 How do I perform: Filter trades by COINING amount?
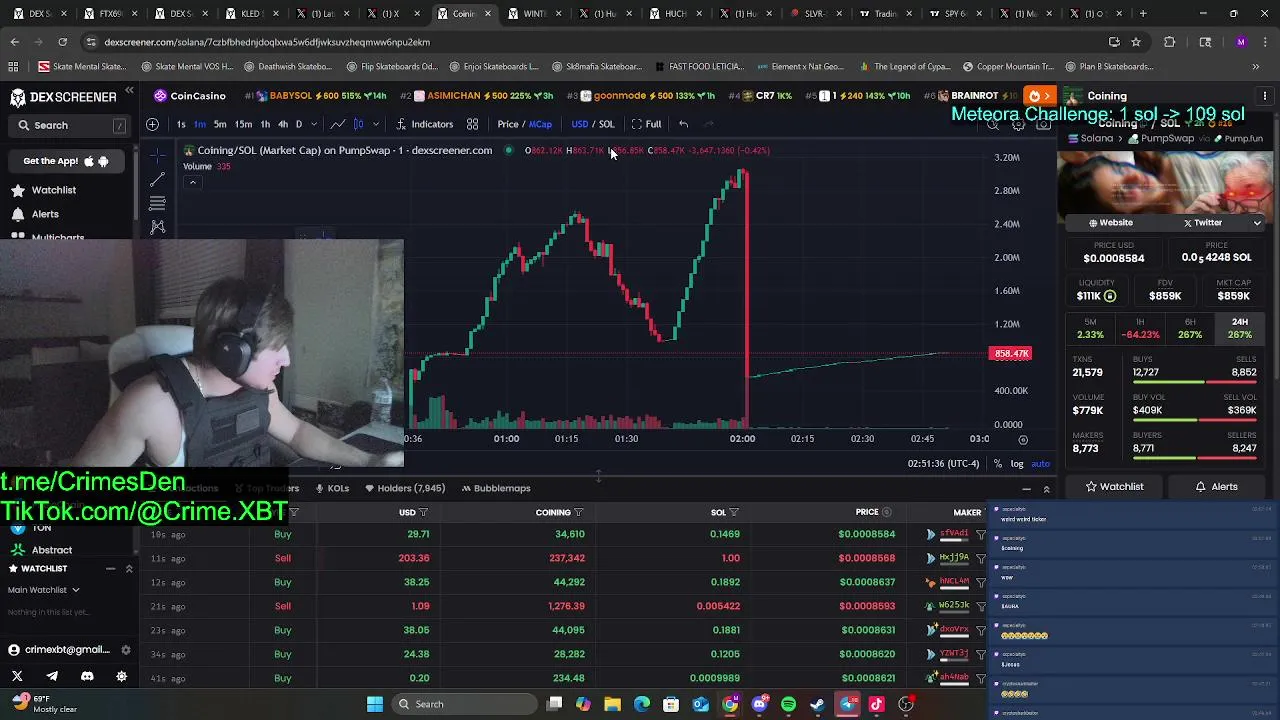point(578,512)
